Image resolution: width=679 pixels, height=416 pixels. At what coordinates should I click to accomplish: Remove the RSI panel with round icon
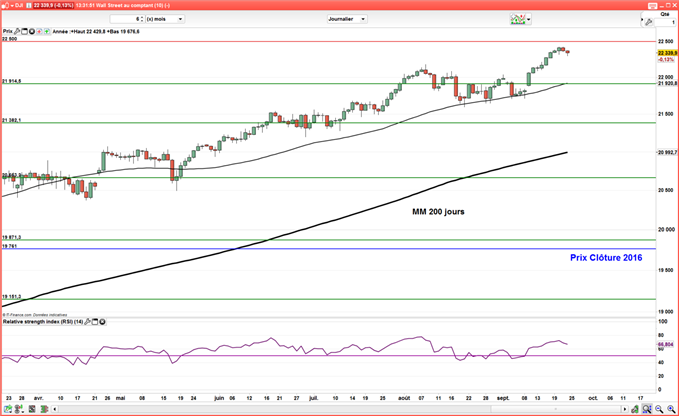click(102, 322)
